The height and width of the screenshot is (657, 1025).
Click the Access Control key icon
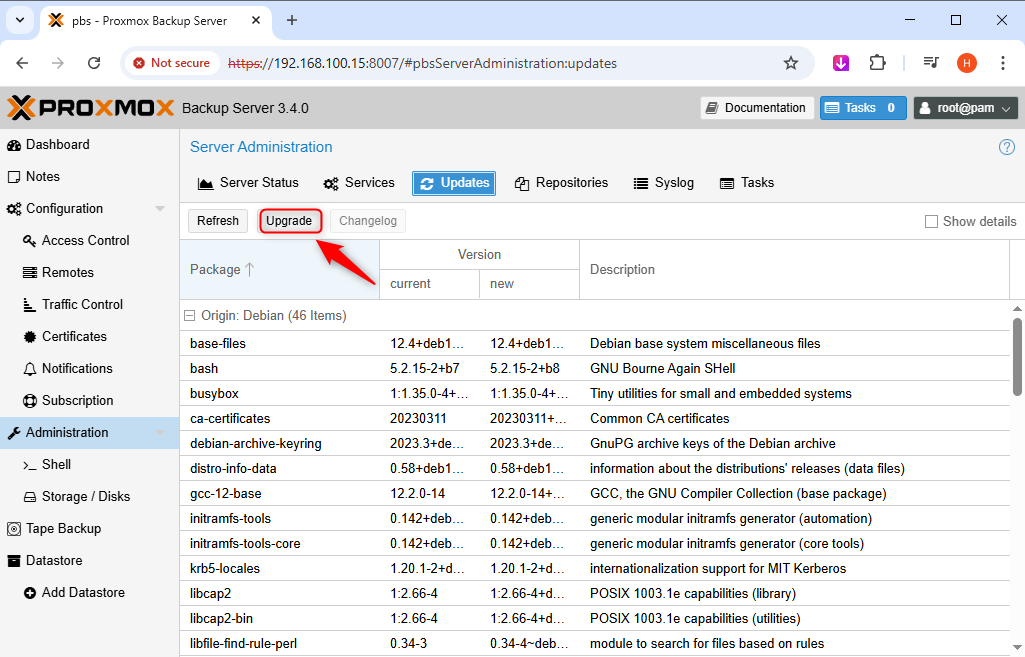point(29,241)
